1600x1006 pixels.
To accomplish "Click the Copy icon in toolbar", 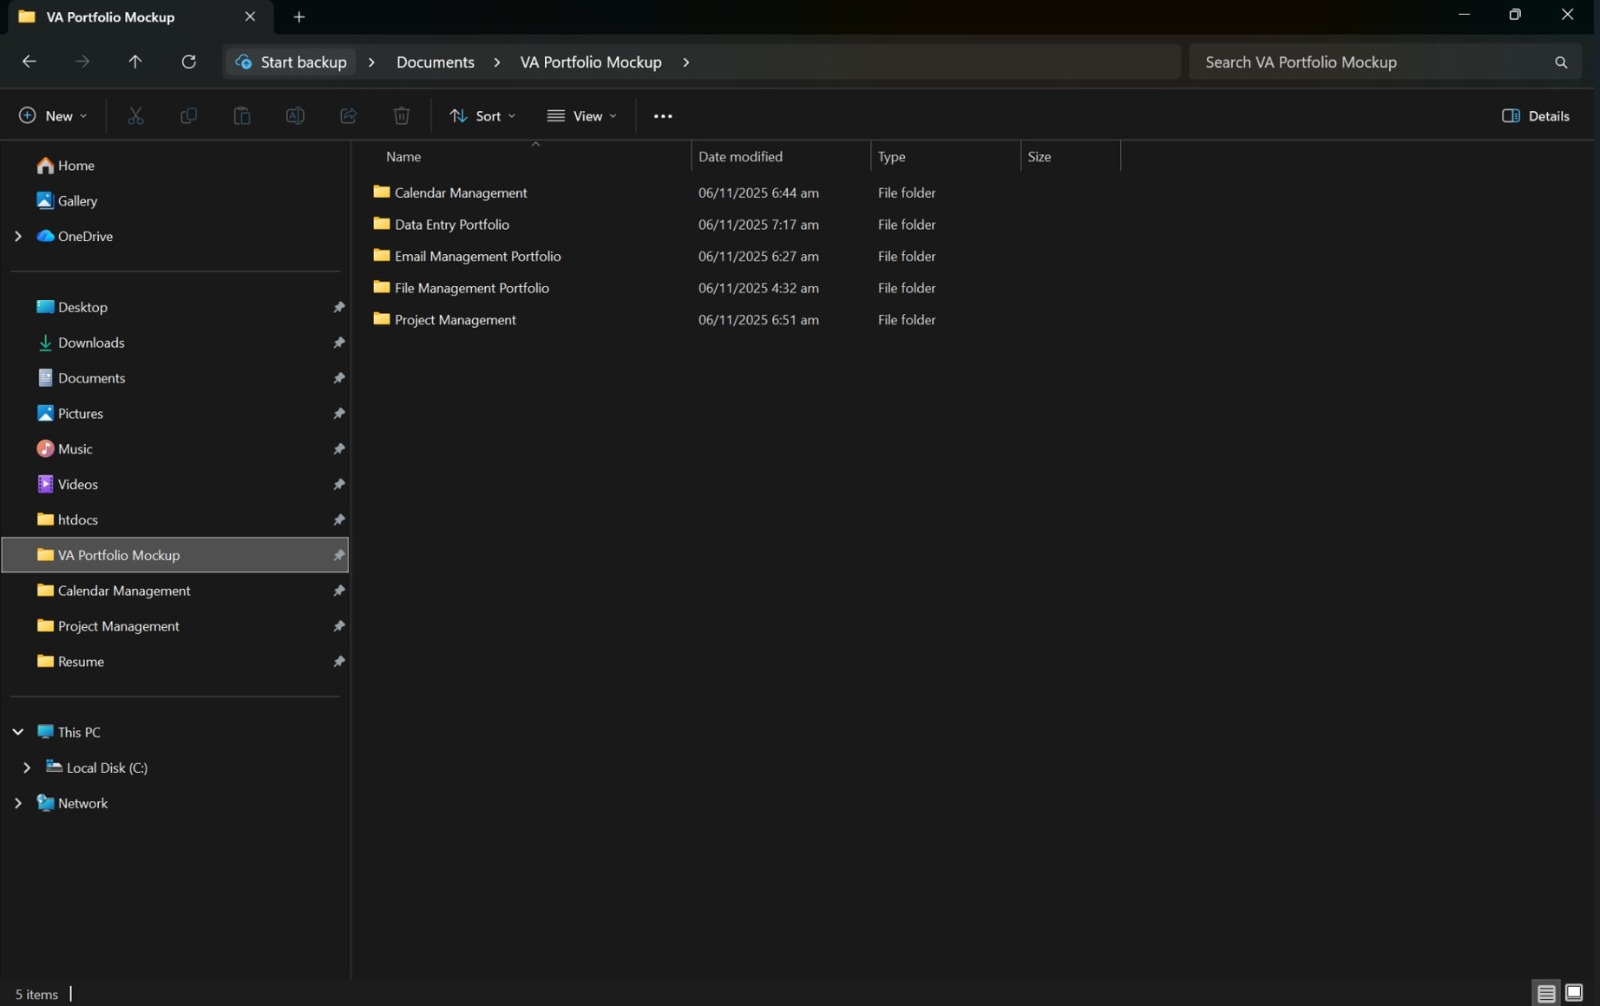I will [188, 116].
